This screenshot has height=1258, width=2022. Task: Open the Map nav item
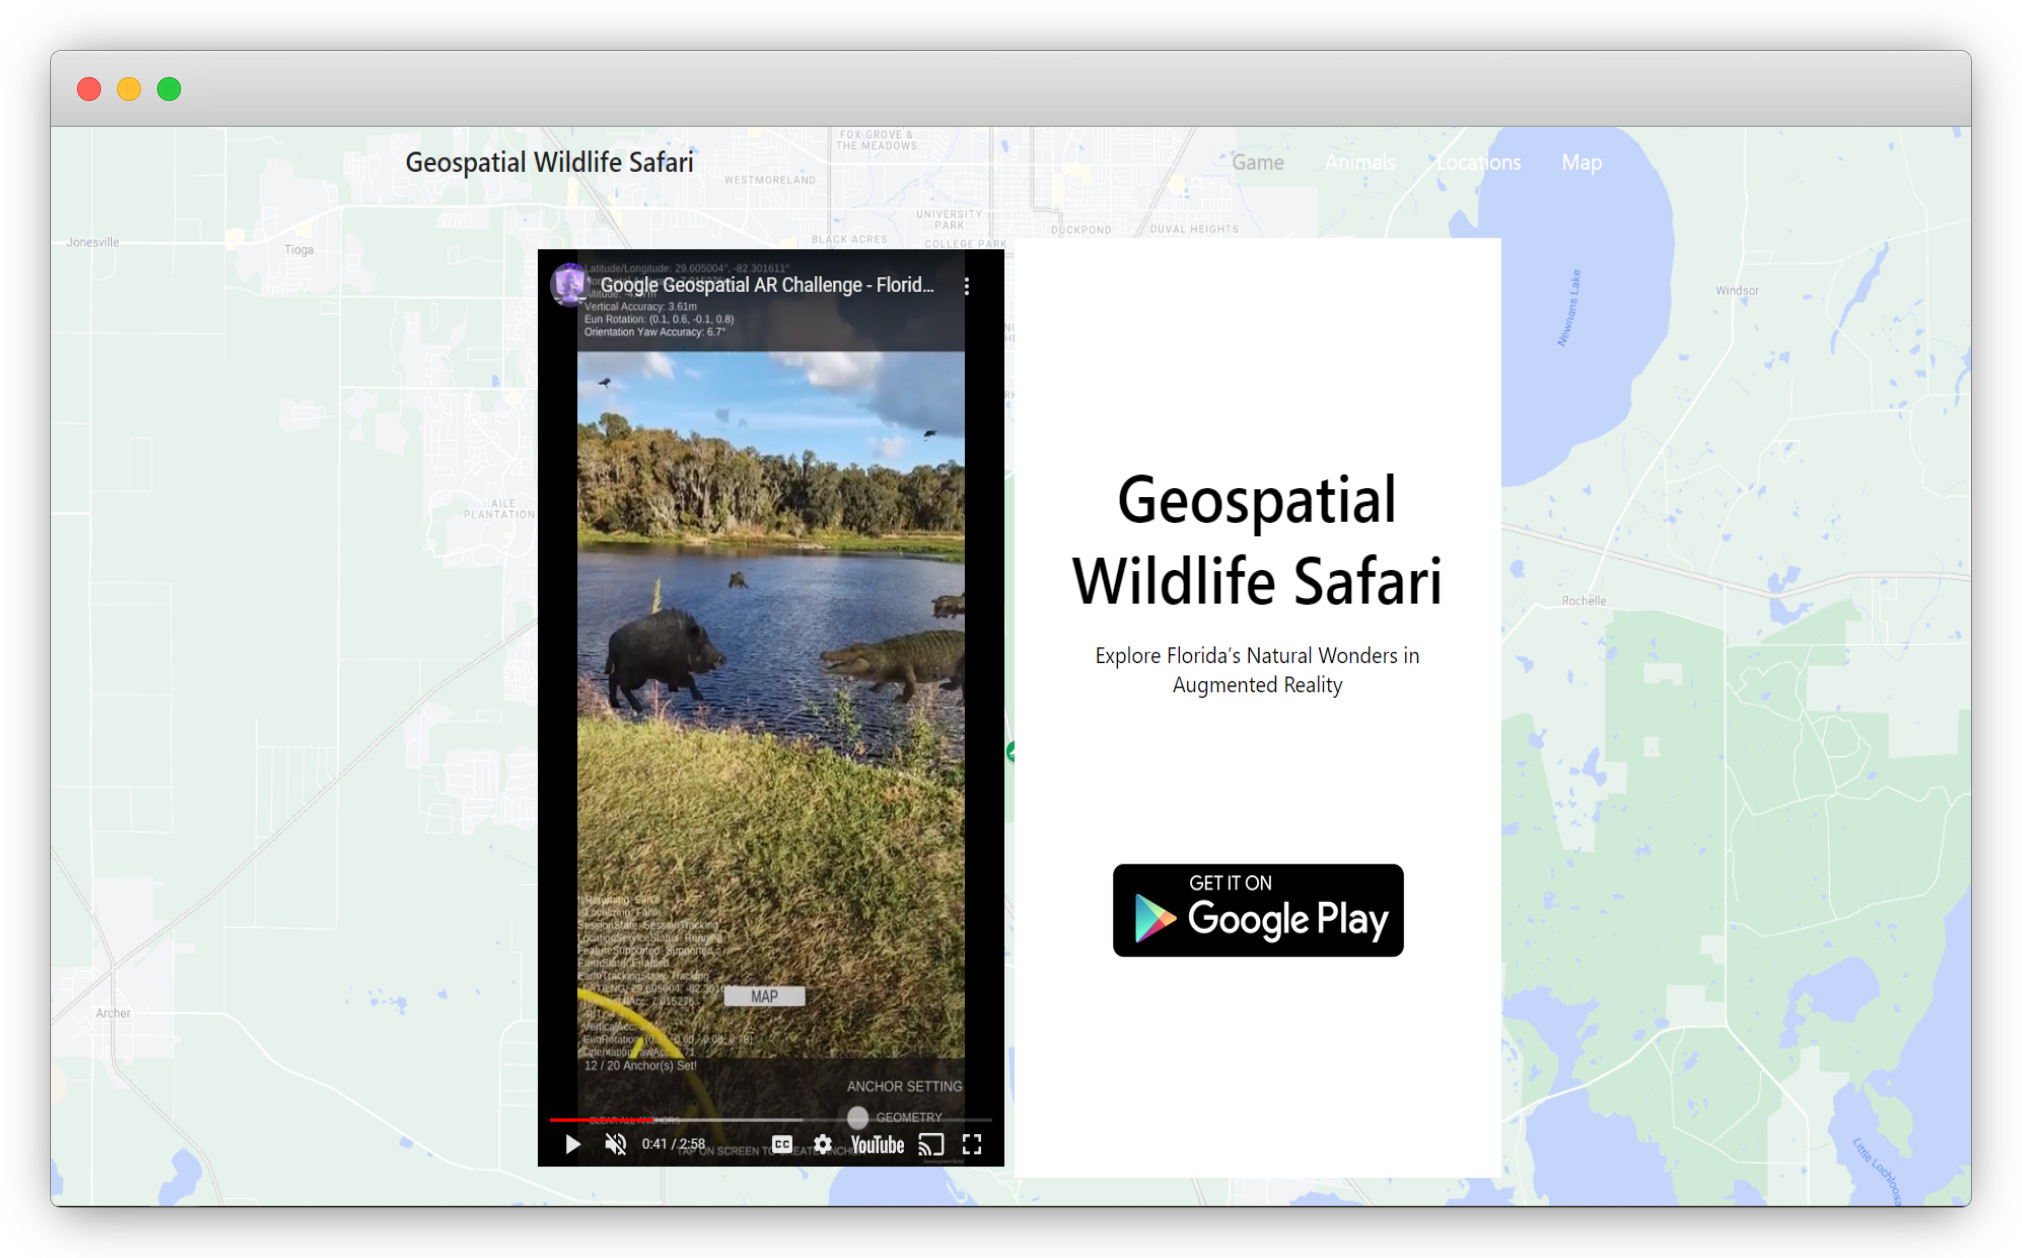(1581, 162)
